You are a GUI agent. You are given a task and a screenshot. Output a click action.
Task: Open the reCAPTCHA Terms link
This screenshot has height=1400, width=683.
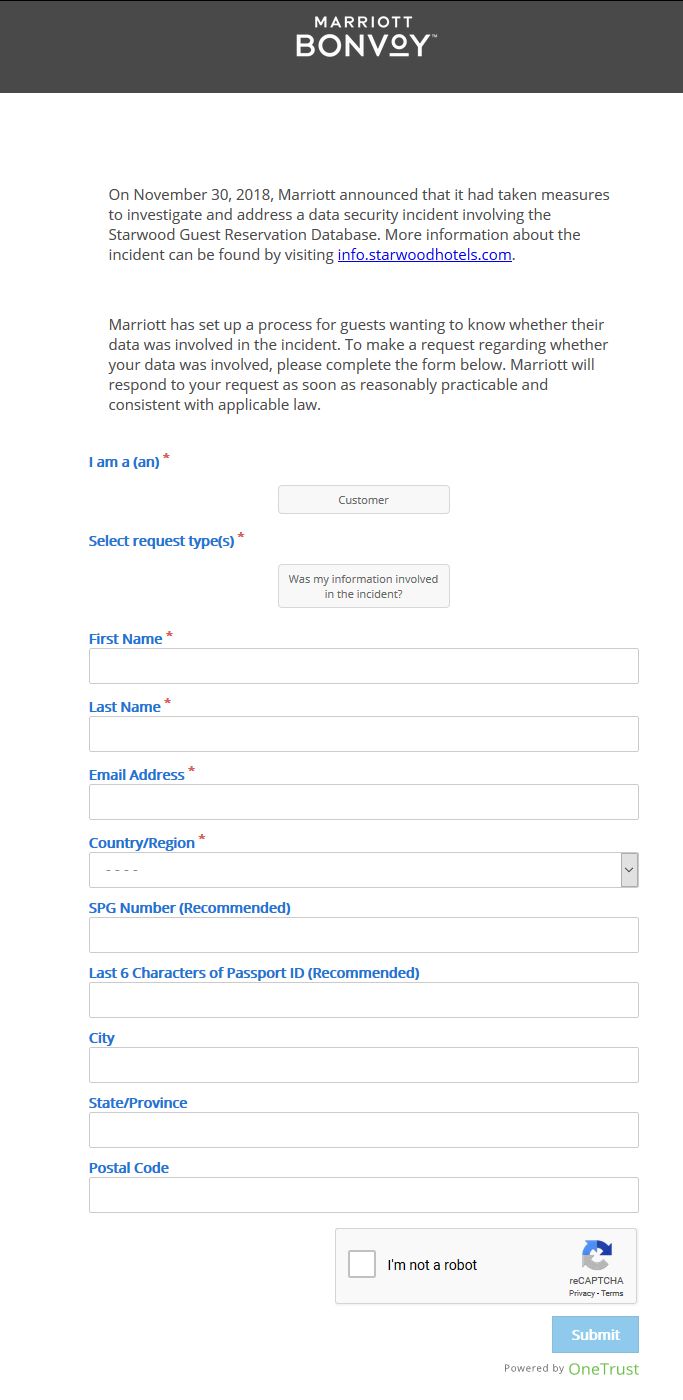[x=612, y=1294]
